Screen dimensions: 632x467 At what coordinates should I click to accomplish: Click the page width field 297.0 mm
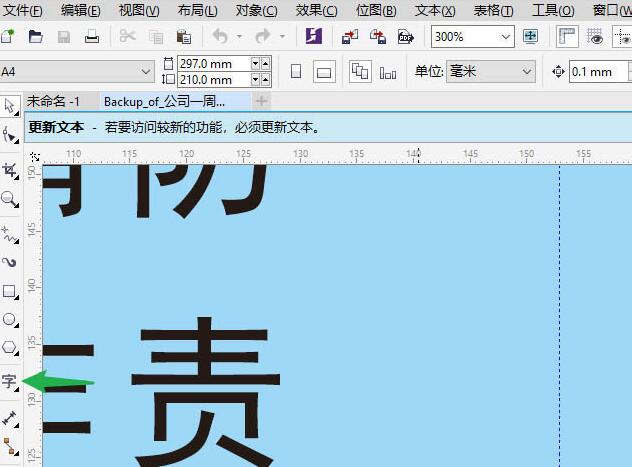coord(214,64)
